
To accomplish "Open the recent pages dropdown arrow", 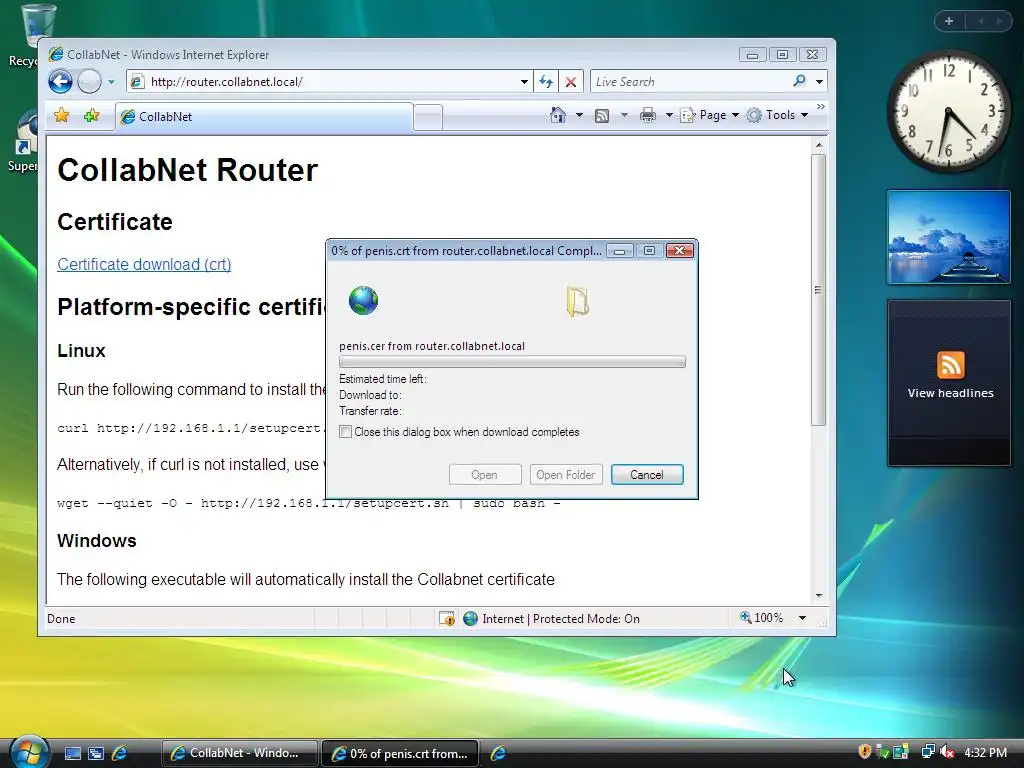I will [x=111, y=82].
